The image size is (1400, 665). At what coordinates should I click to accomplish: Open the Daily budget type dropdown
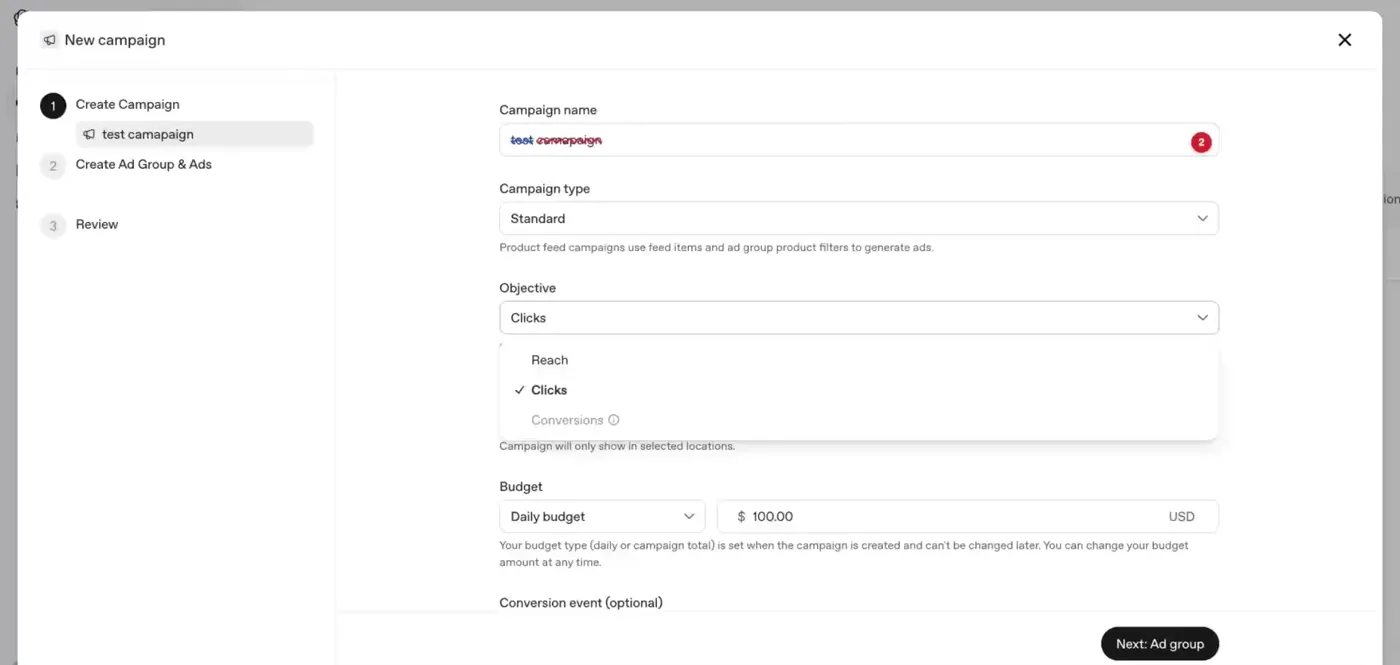click(602, 516)
